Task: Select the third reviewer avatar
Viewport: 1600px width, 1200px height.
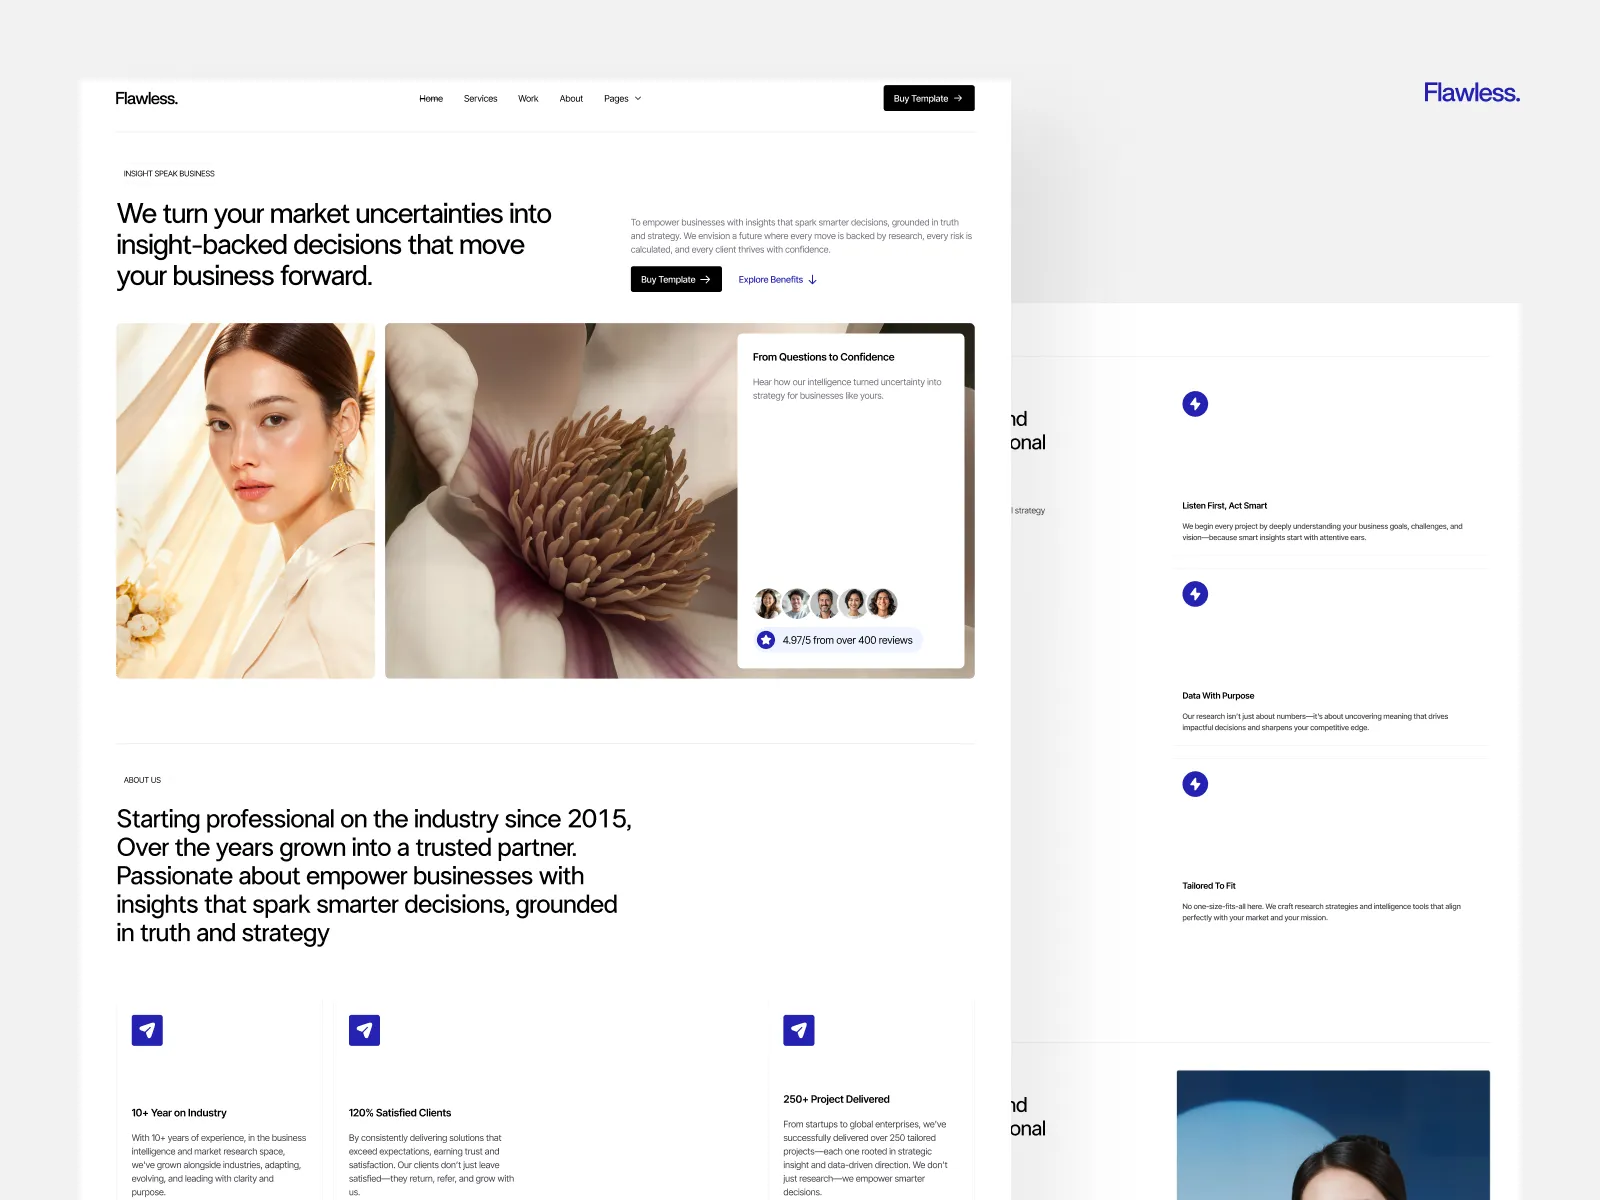Action: [825, 603]
